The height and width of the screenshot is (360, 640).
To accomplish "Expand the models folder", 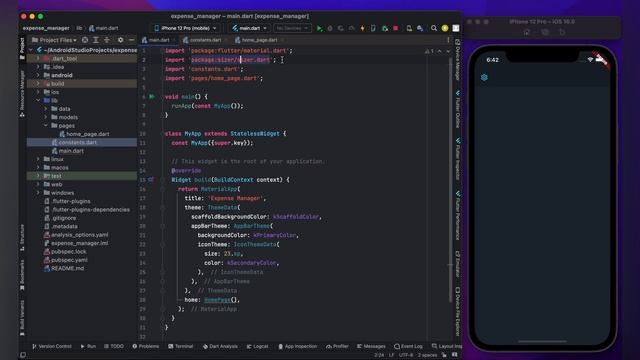I will pos(46,117).
